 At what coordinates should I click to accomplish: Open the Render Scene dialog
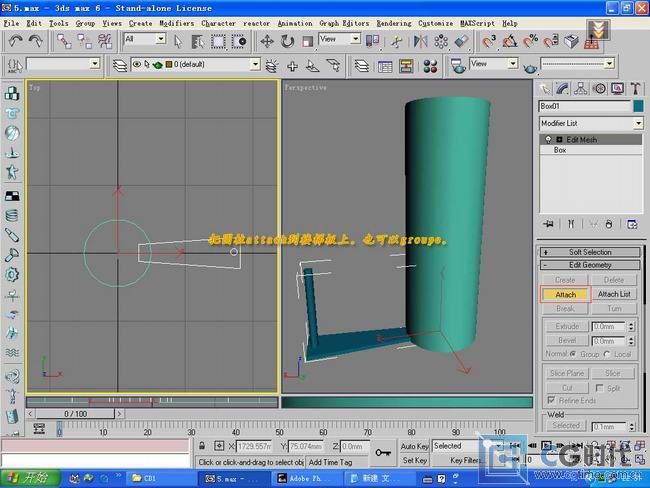point(458,66)
